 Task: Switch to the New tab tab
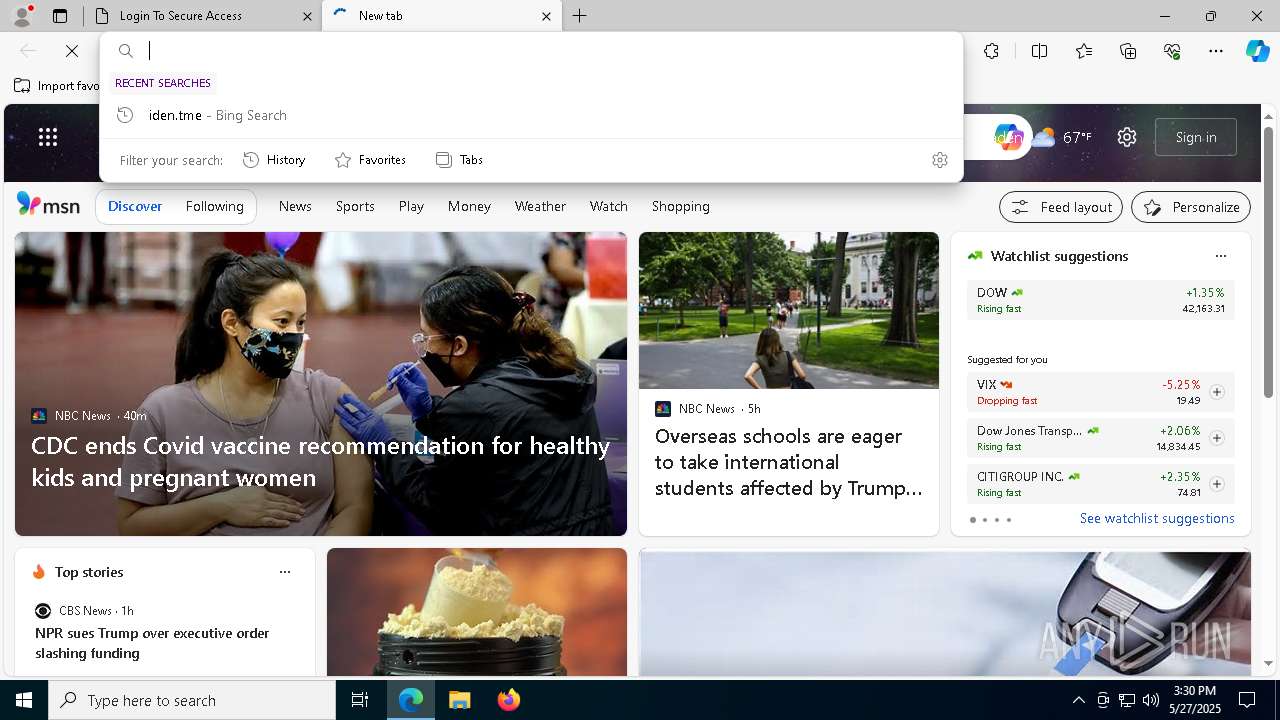[440, 16]
